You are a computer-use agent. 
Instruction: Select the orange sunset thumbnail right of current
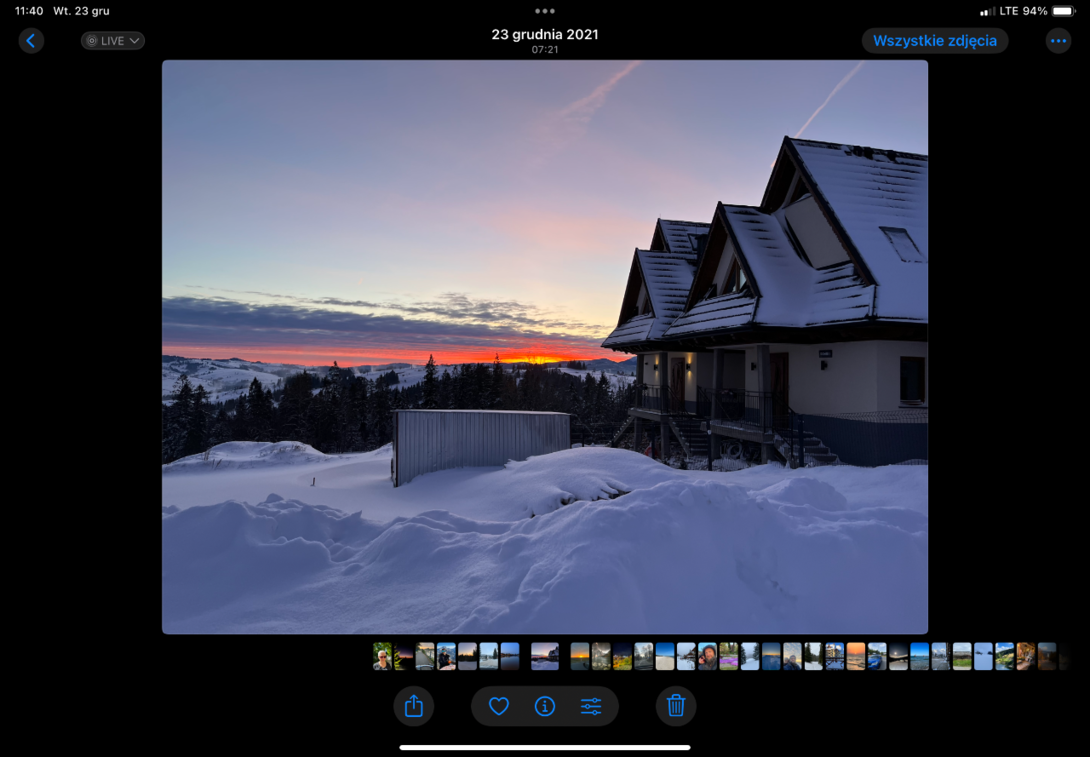tap(580, 656)
